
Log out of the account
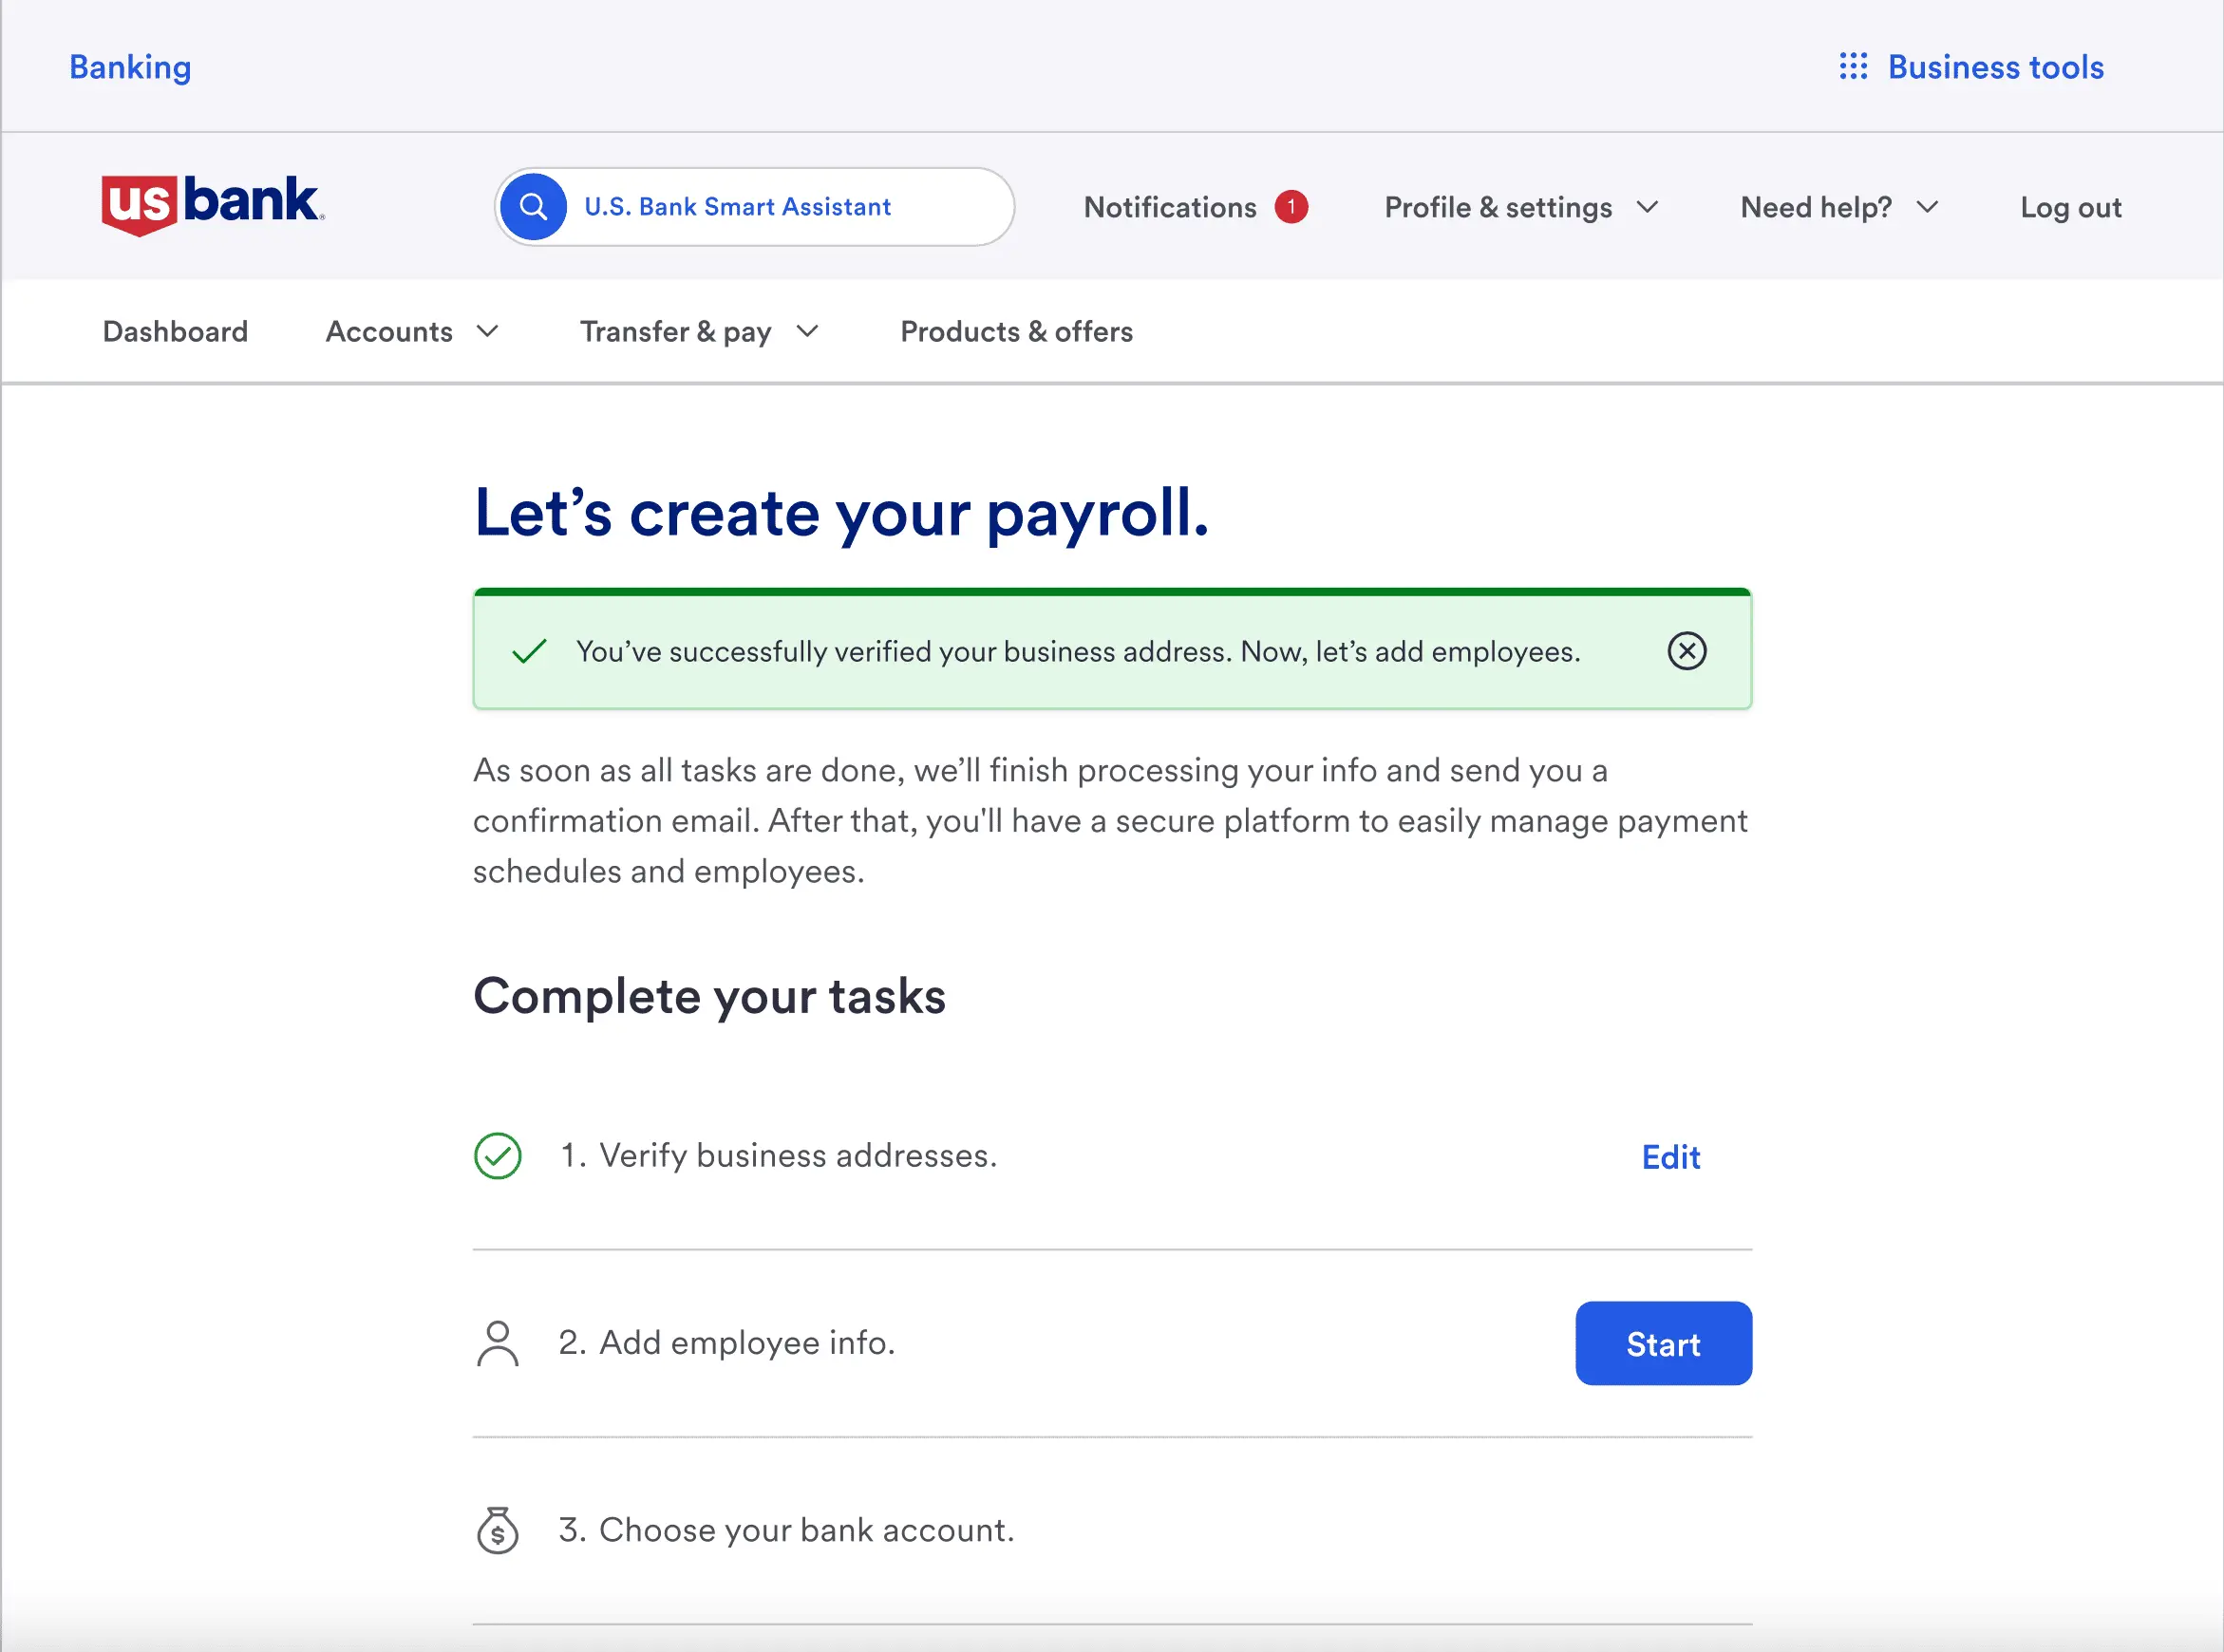tap(2070, 207)
